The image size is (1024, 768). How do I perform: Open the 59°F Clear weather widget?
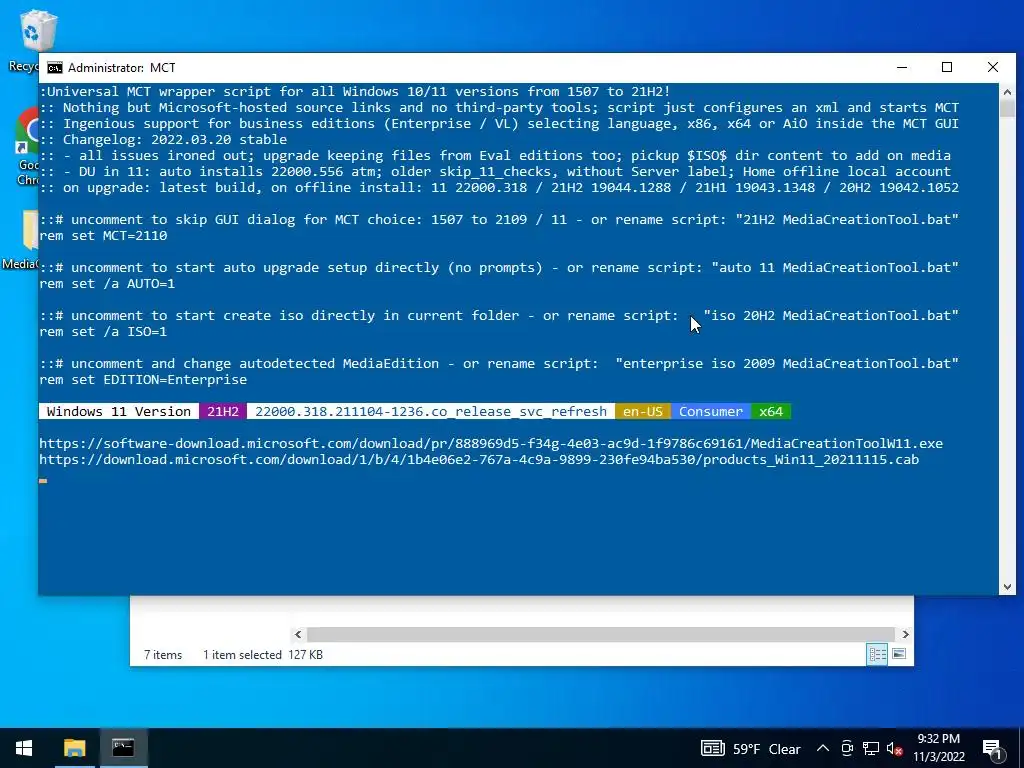(751, 748)
